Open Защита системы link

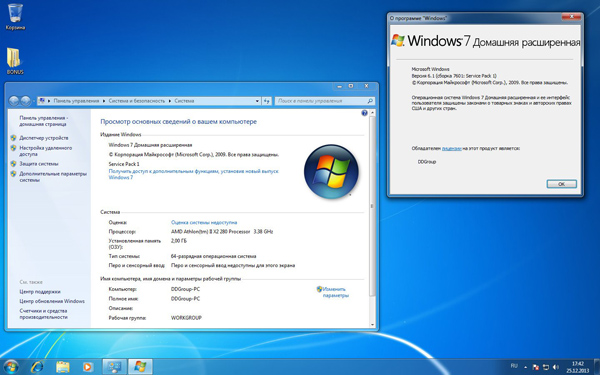(x=39, y=164)
